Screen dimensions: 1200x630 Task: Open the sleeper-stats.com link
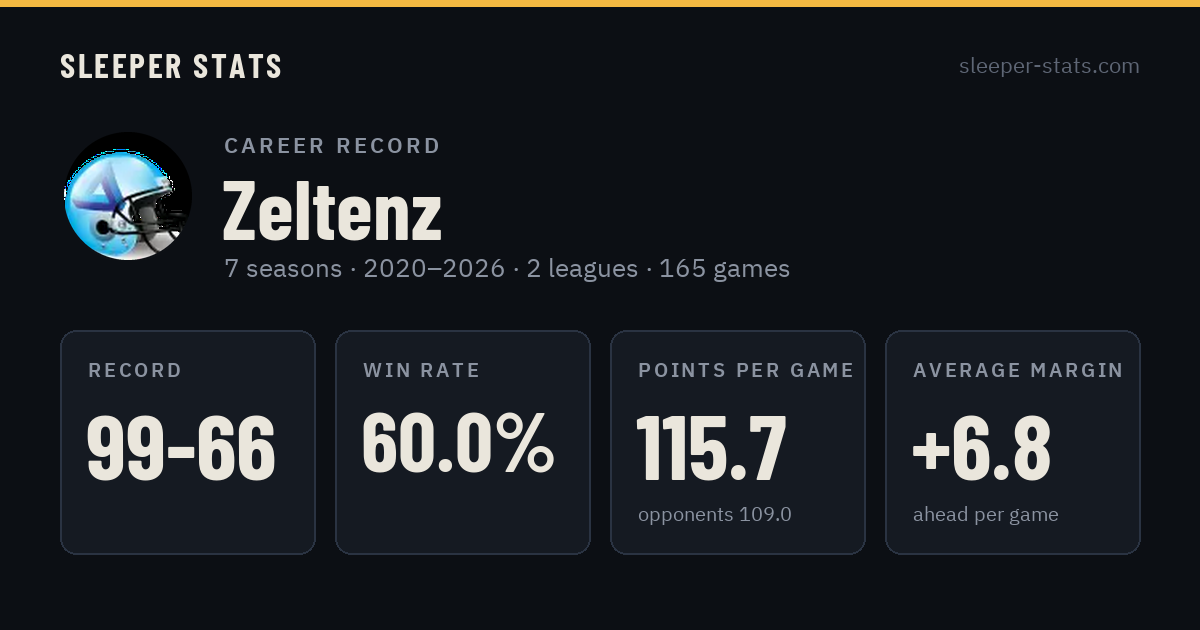pyautogui.click(x=1049, y=66)
